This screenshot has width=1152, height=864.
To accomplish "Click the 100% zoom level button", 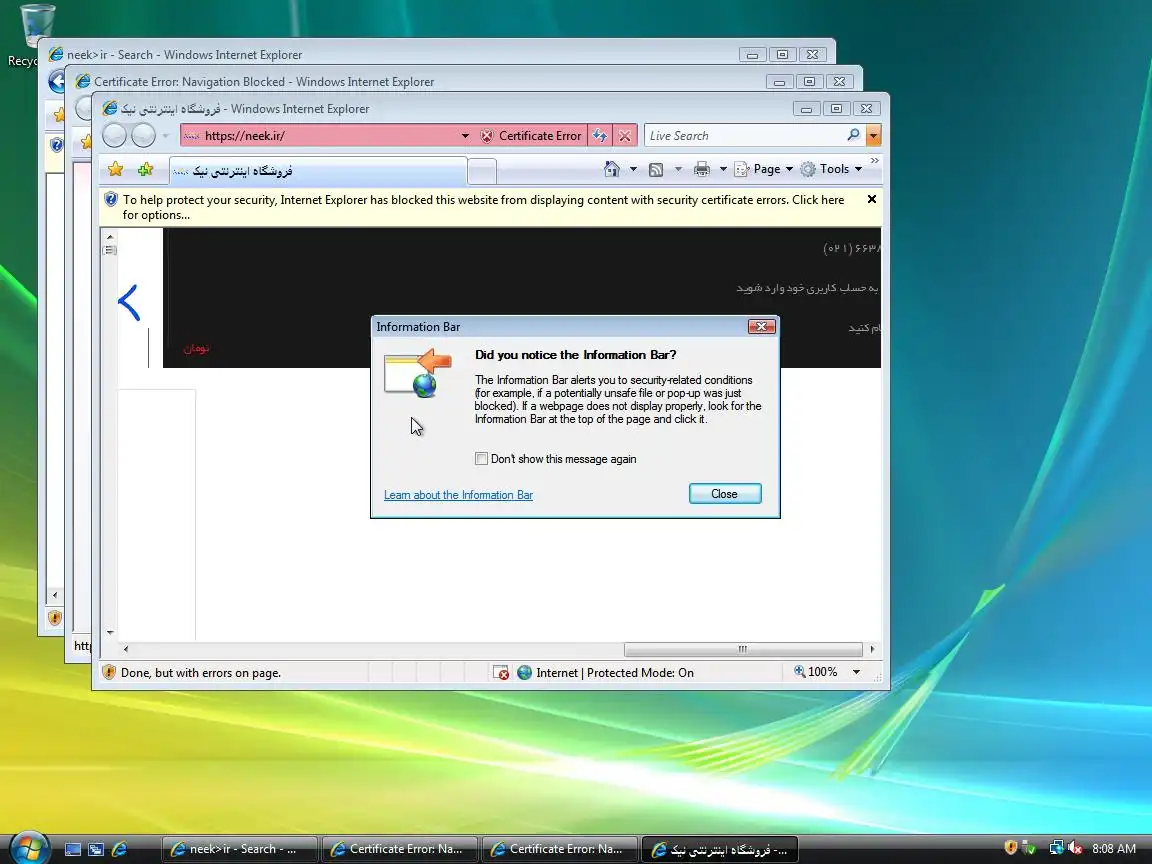I will pyautogui.click(x=816, y=672).
